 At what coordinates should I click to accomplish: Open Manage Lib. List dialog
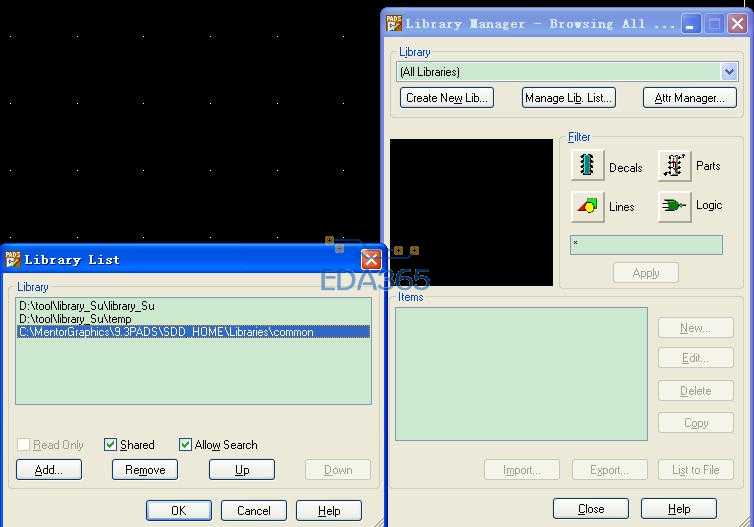pyautogui.click(x=568, y=98)
